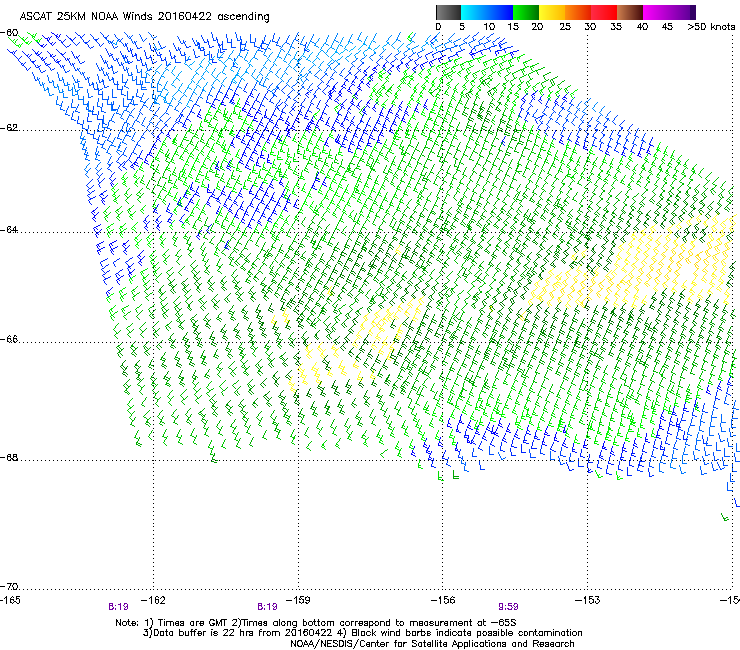
Task: Click the '-153' longitude label
Action: pos(588,600)
